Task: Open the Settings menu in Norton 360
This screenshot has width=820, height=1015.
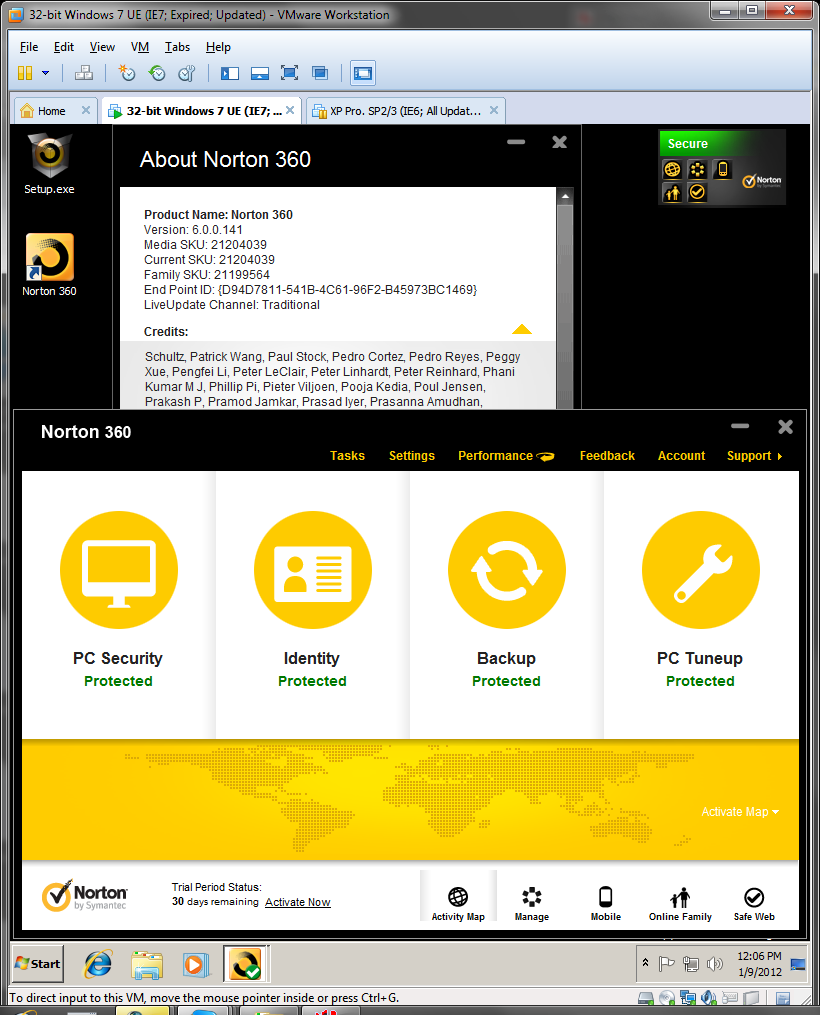Action: click(411, 456)
